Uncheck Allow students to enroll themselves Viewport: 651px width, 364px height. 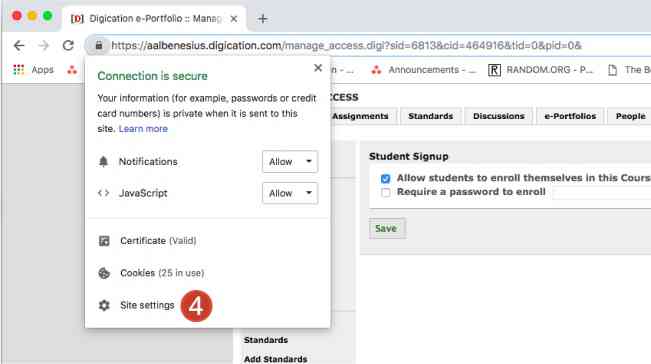coord(385,178)
